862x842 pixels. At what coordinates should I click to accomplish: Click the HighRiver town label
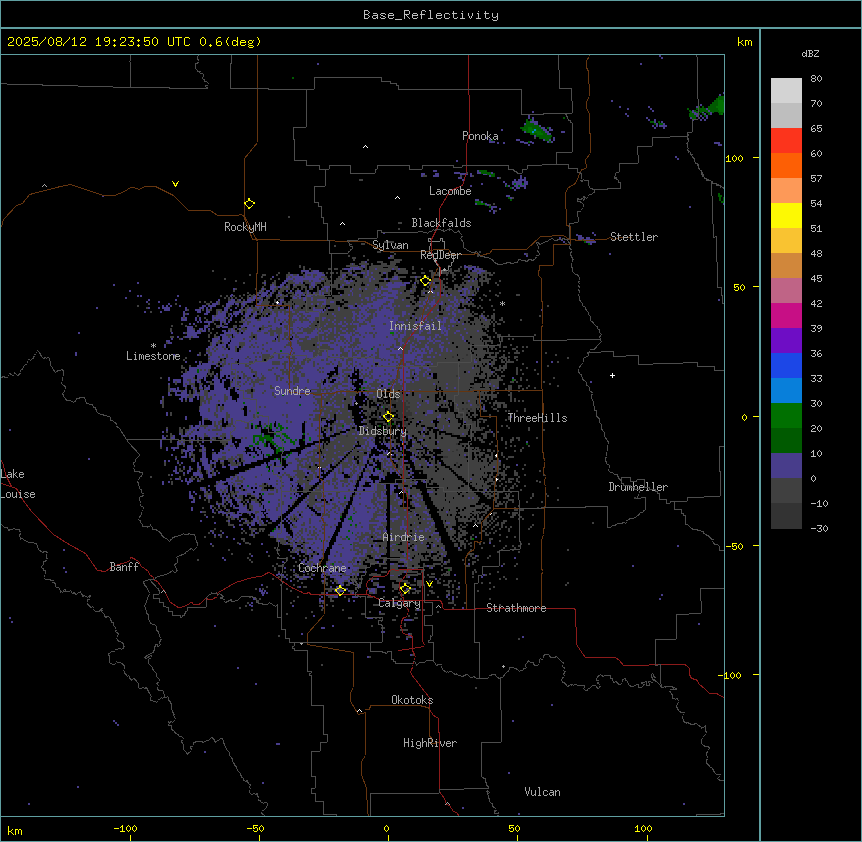pyautogui.click(x=430, y=743)
